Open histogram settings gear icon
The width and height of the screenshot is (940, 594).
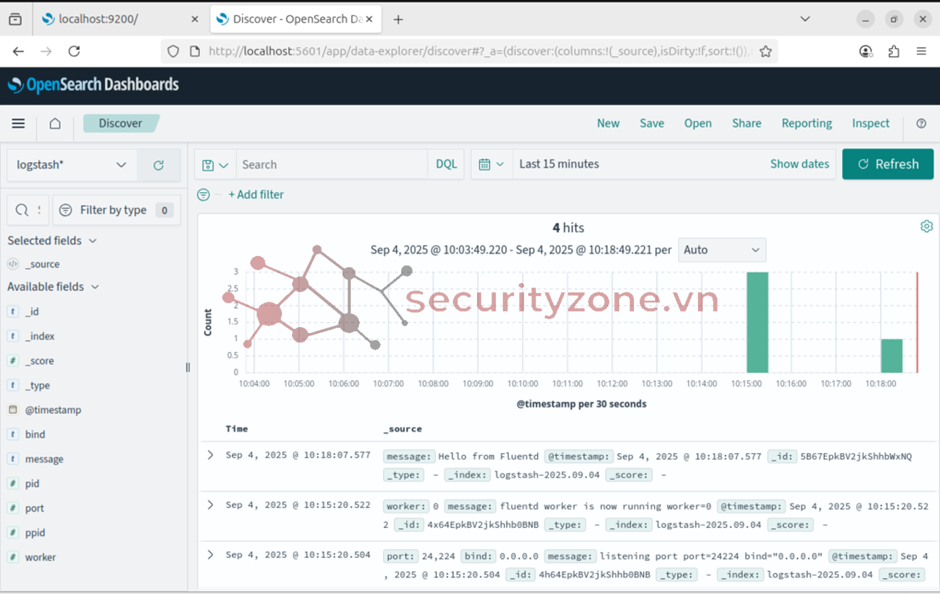[x=926, y=226]
